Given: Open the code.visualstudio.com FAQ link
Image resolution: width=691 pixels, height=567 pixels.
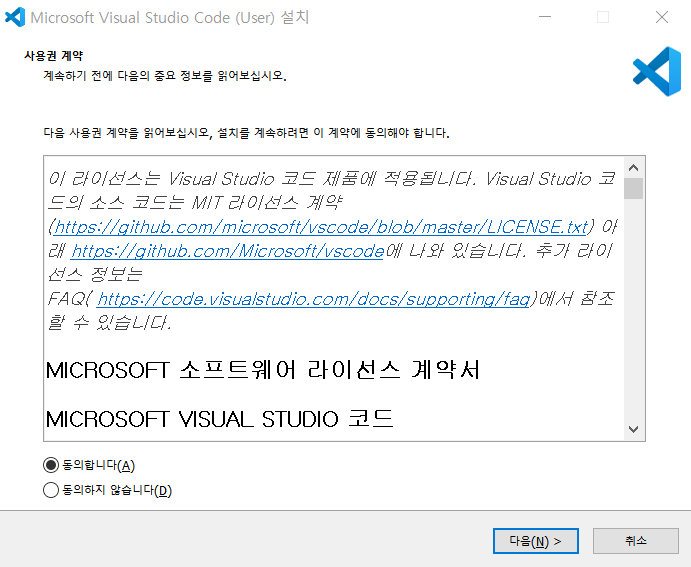Looking at the screenshot, I should (x=313, y=299).
